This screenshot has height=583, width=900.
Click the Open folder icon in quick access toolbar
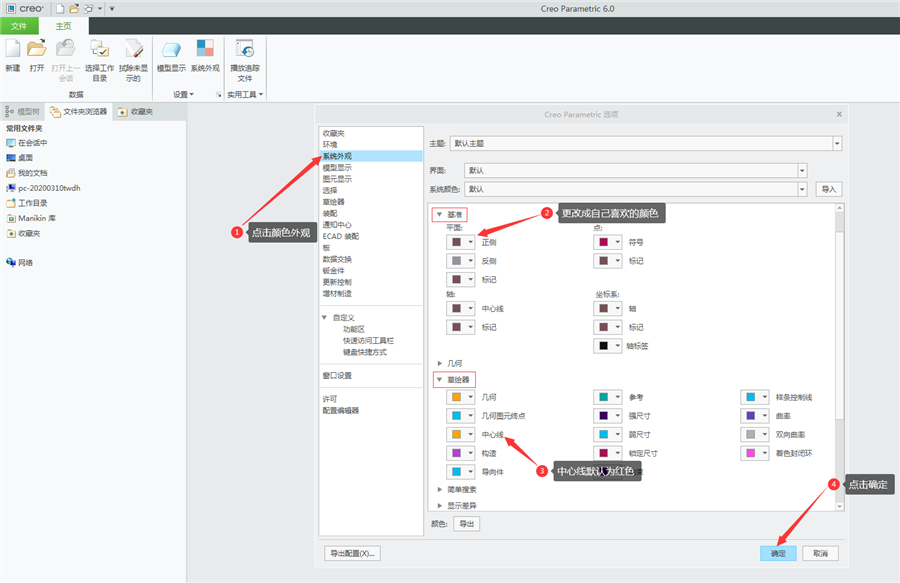[74, 9]
